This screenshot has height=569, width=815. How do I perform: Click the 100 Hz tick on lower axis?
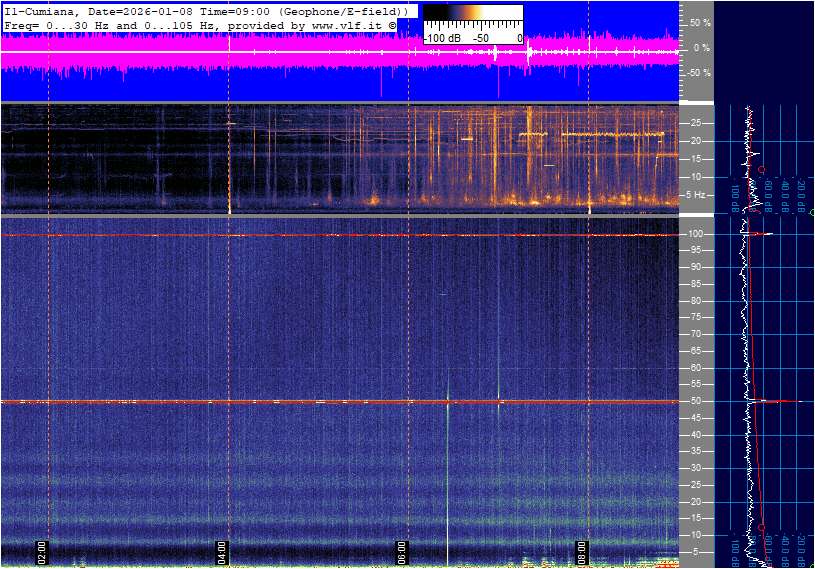(x=699, y=234)
